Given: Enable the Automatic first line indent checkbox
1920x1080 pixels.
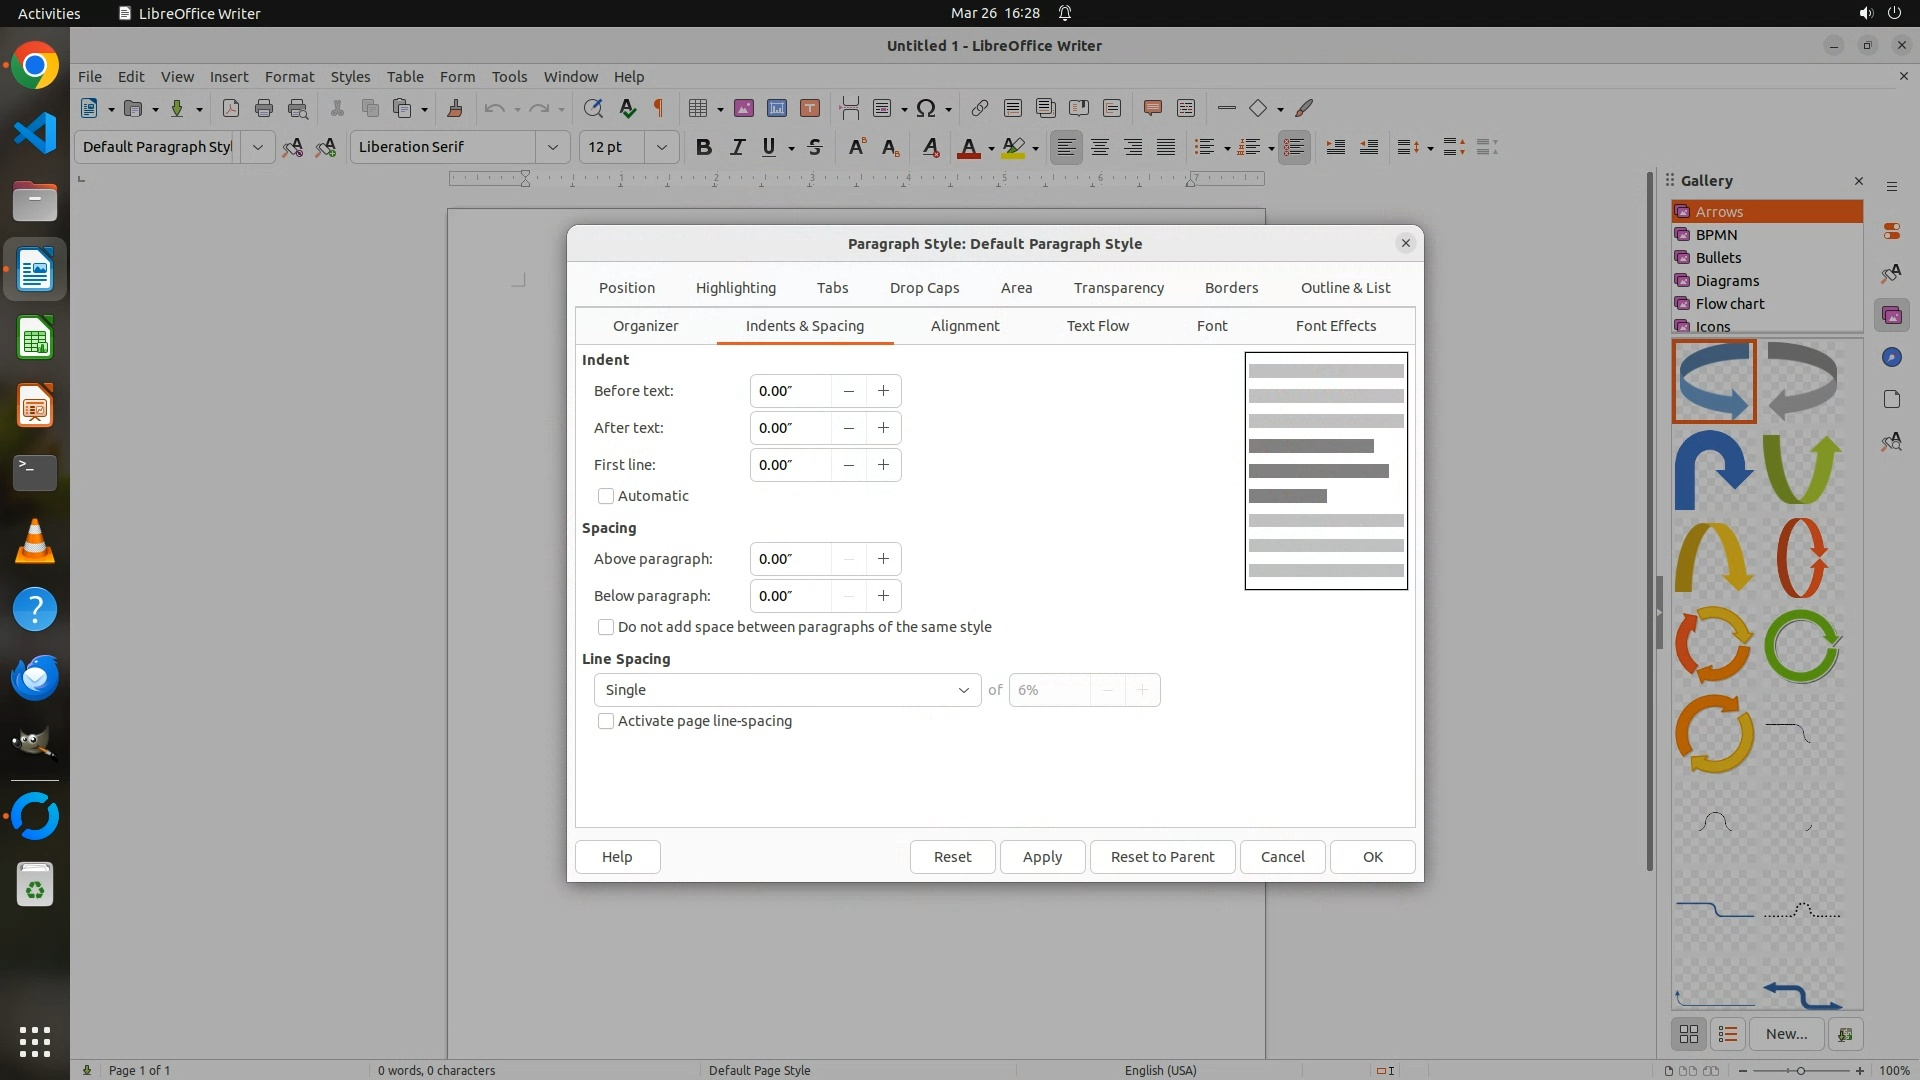Looking at the screenshot, I should click(606, 496).
